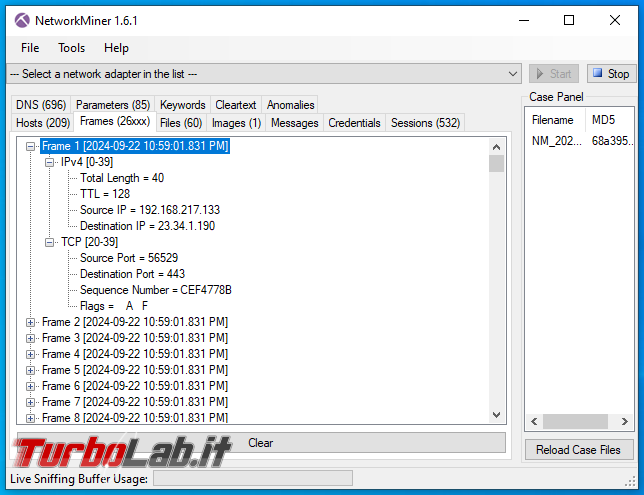Click the MD5 column header in Case Panel
The image size is (644, 495).
(610, 120)
